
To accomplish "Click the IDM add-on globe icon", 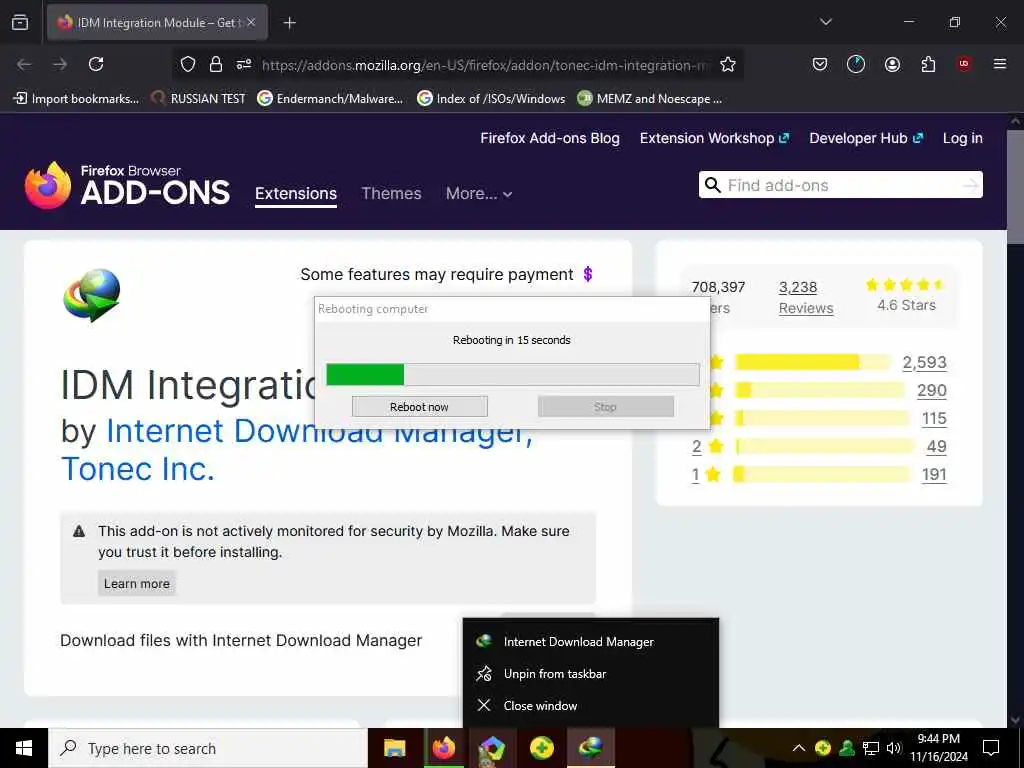I will coord(92,295).
